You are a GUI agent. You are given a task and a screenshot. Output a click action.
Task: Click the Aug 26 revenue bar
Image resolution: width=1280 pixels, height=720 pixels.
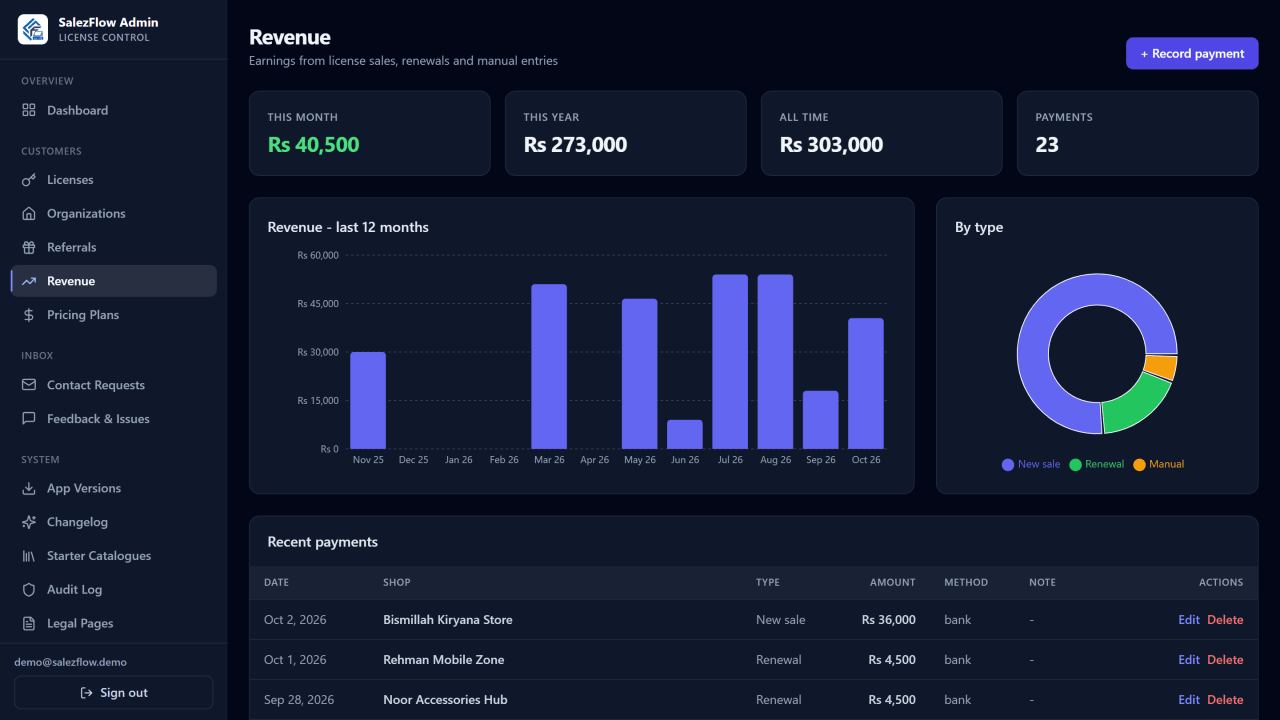[775, 362]
